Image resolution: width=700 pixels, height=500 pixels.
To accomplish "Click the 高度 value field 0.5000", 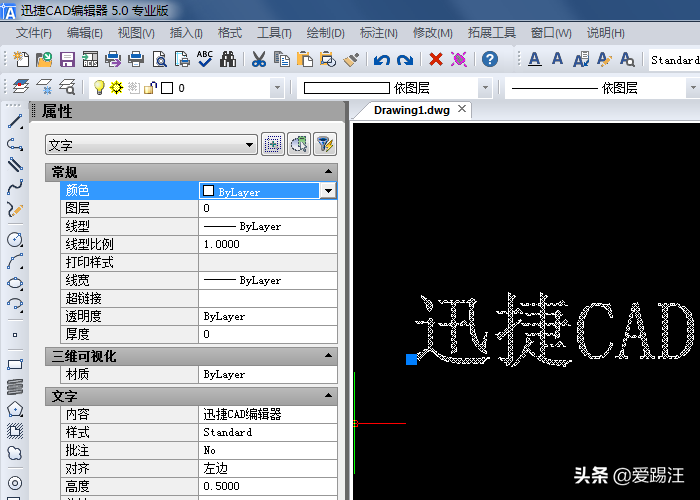I will 267,486.
